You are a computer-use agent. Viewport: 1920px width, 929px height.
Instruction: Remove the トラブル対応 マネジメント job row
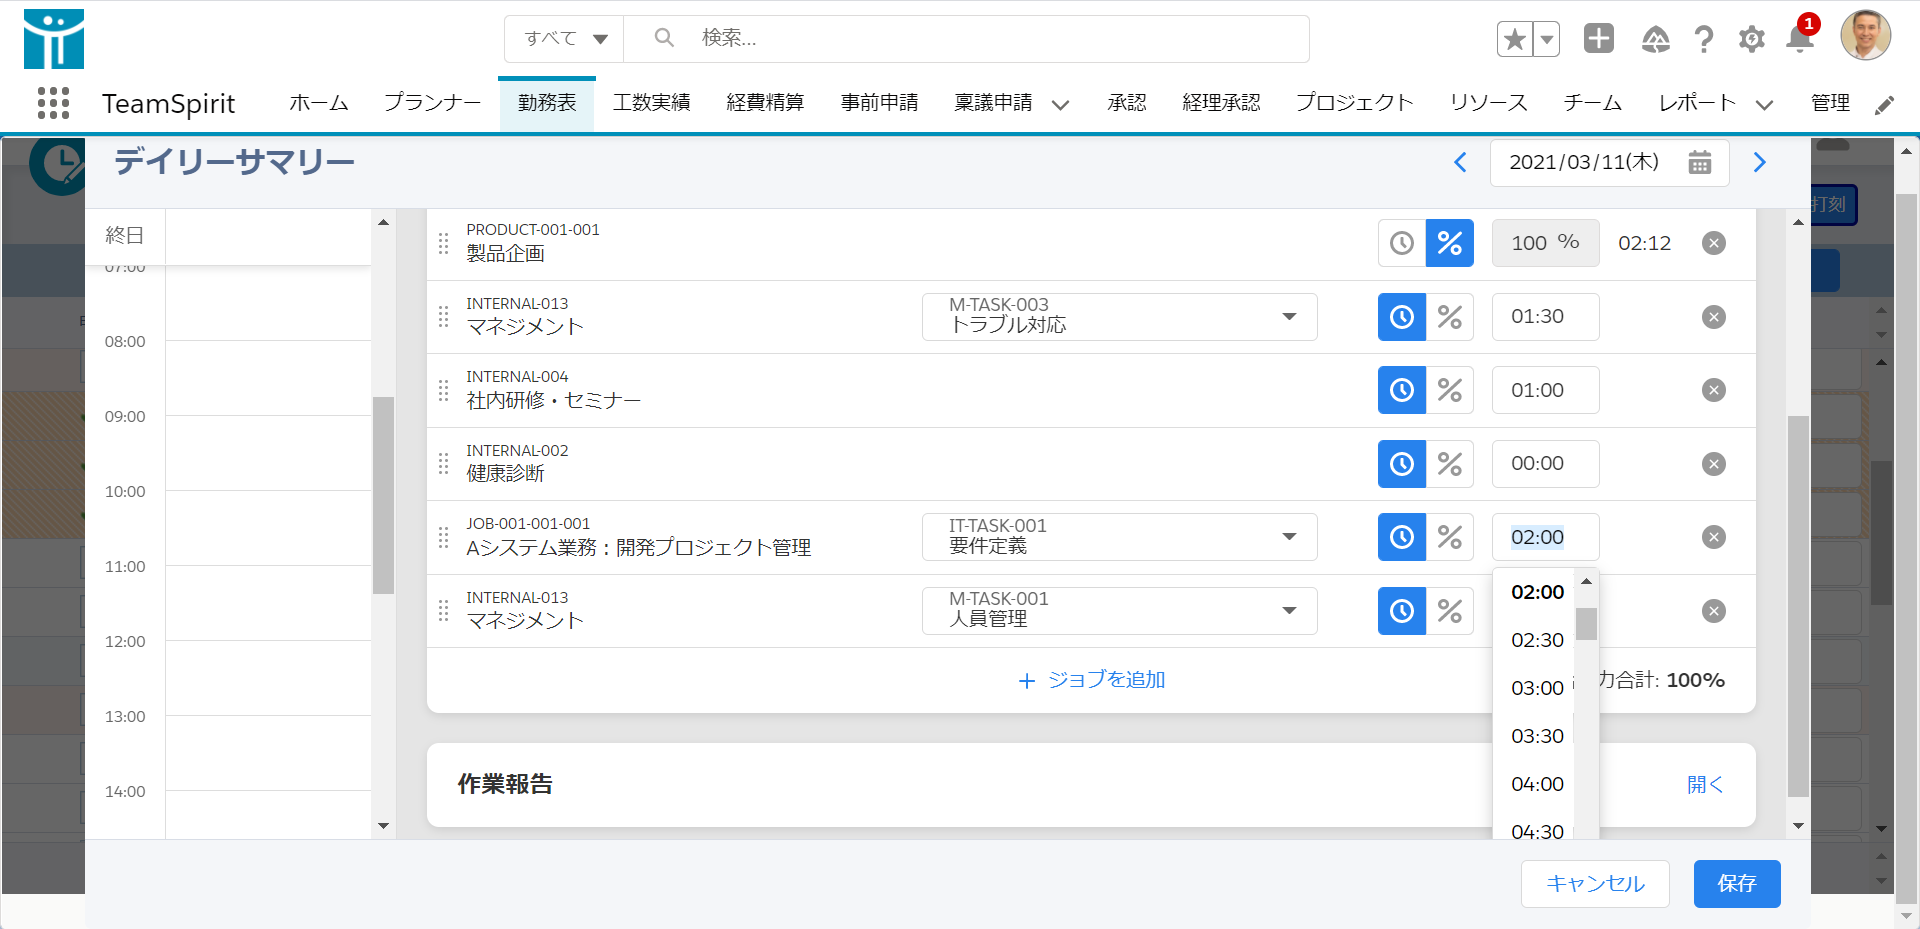point(1714,317)
